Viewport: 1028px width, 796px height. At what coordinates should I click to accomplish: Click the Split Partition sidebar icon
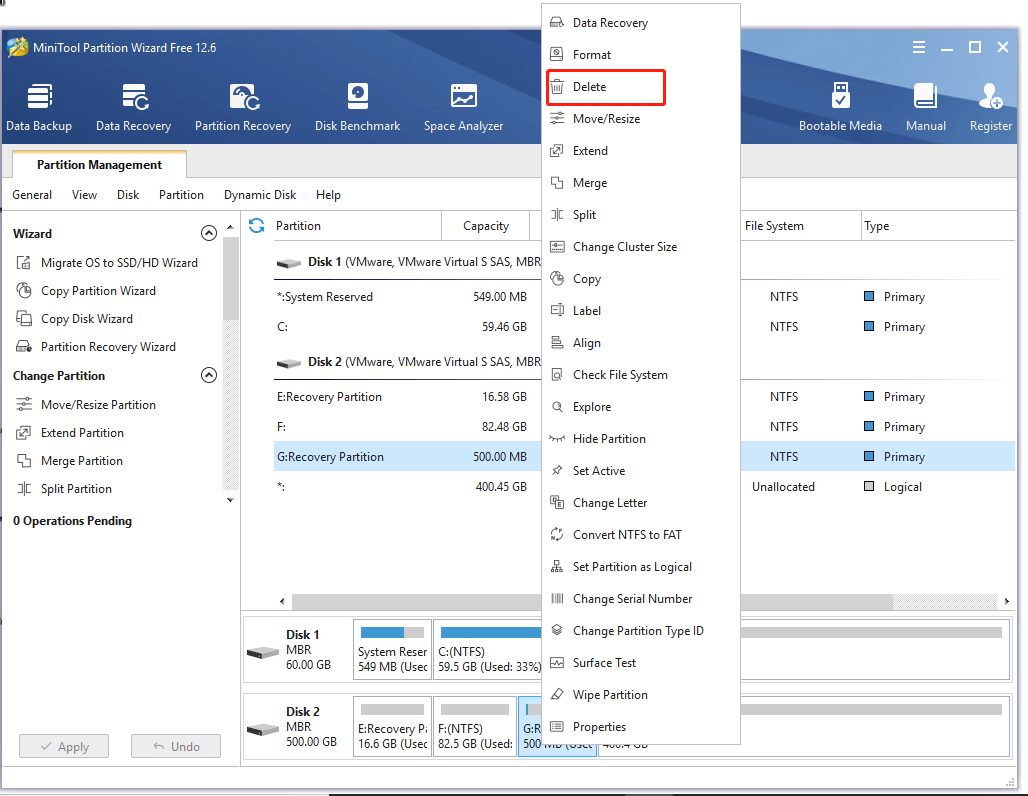(x=24, y=488)
